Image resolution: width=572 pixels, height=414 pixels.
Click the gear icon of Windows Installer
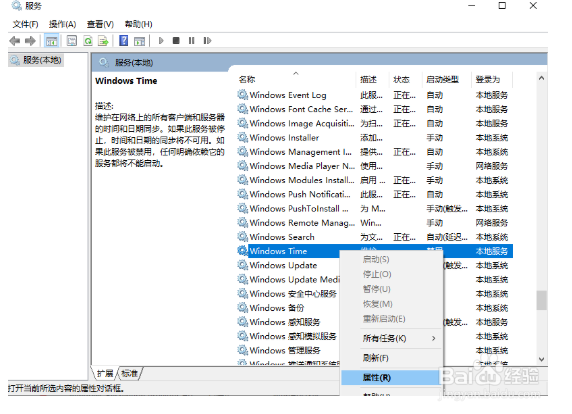243,138
